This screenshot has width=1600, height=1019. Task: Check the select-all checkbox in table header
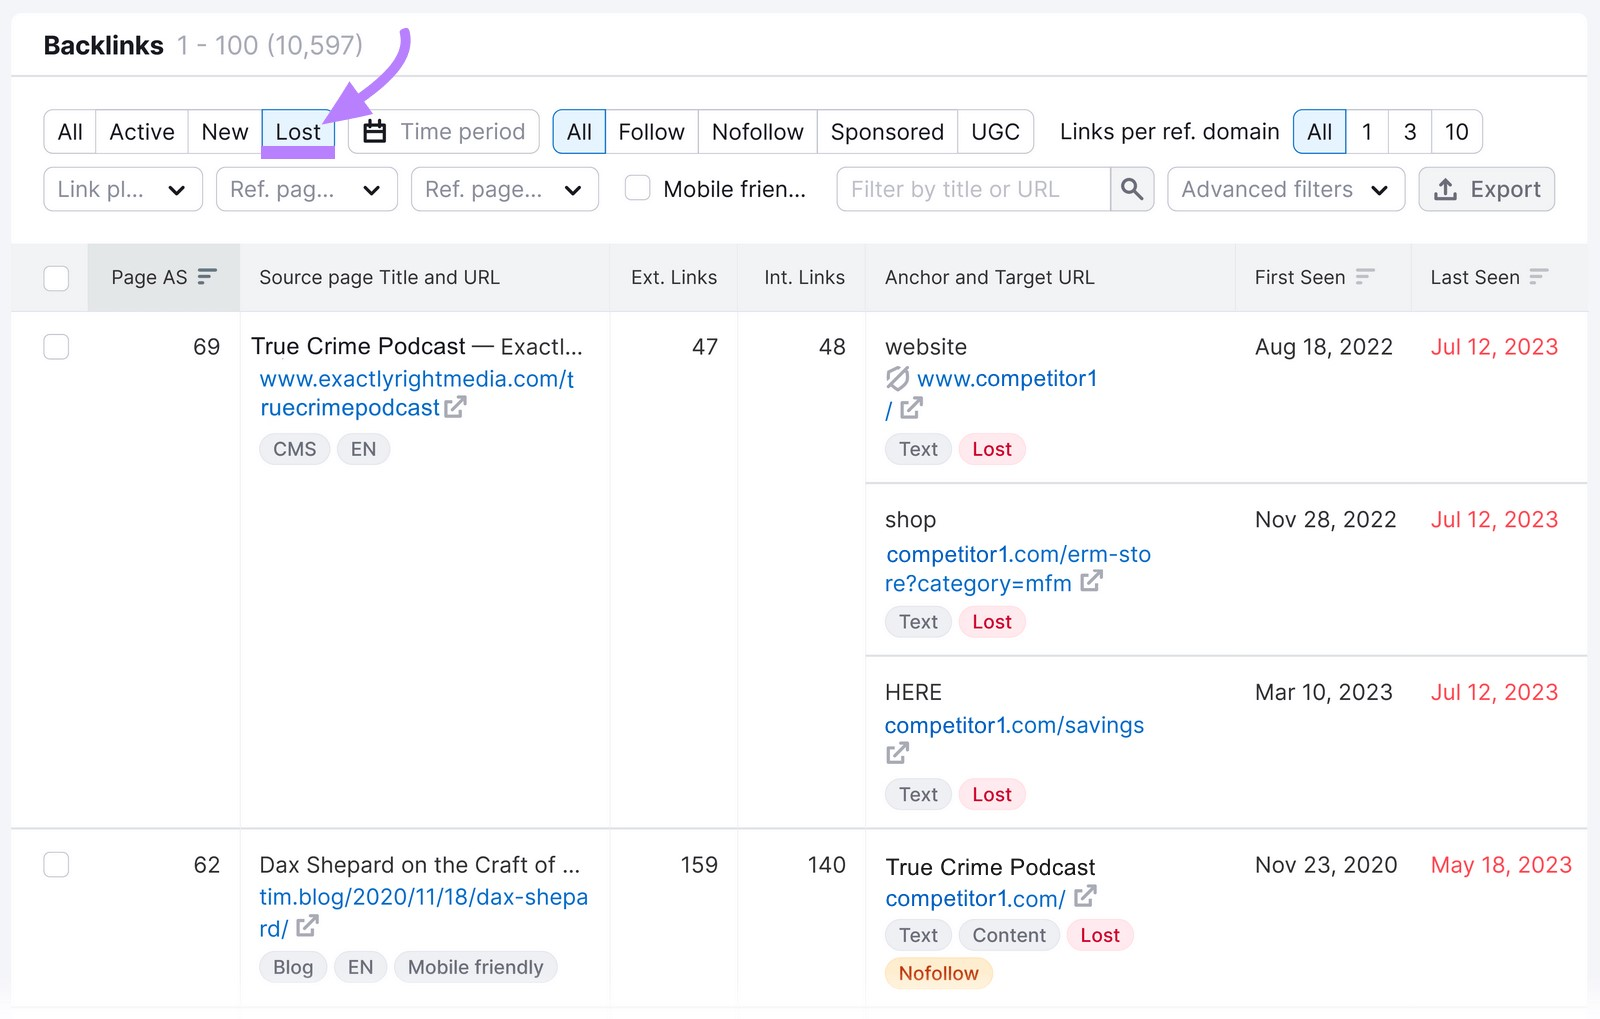[x=56, y=277]
